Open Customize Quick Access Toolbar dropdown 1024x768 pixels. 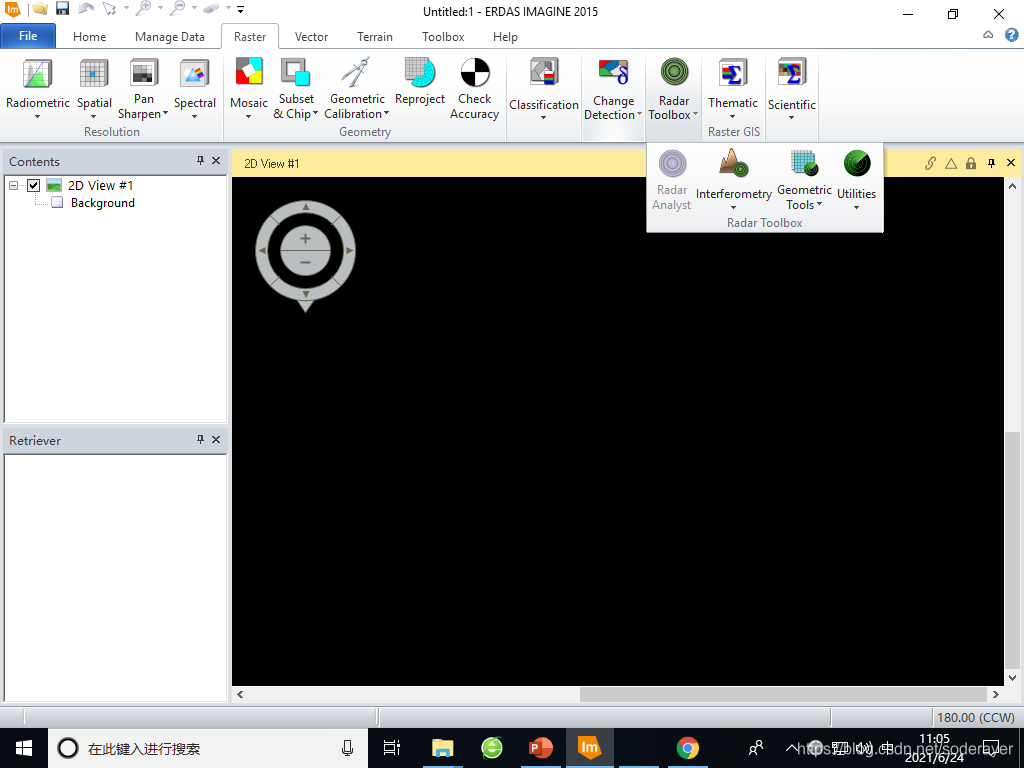pyautogui.click(x=240, y=9)
